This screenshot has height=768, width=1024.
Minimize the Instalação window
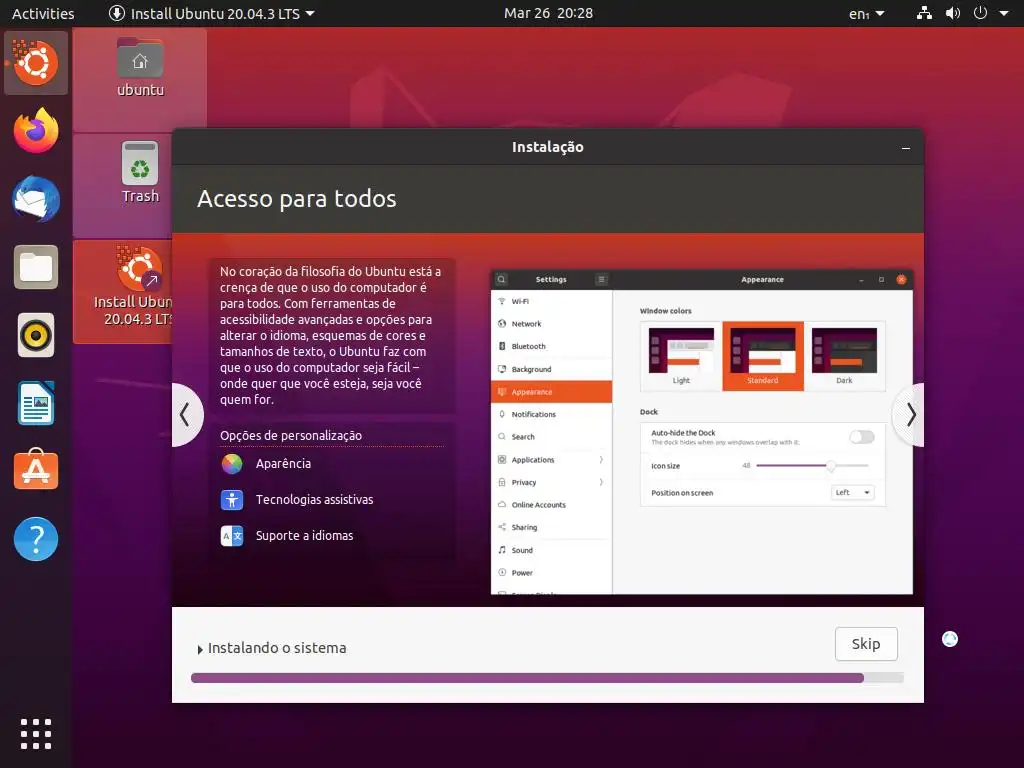pyautogui.click(x=906, y=148)
